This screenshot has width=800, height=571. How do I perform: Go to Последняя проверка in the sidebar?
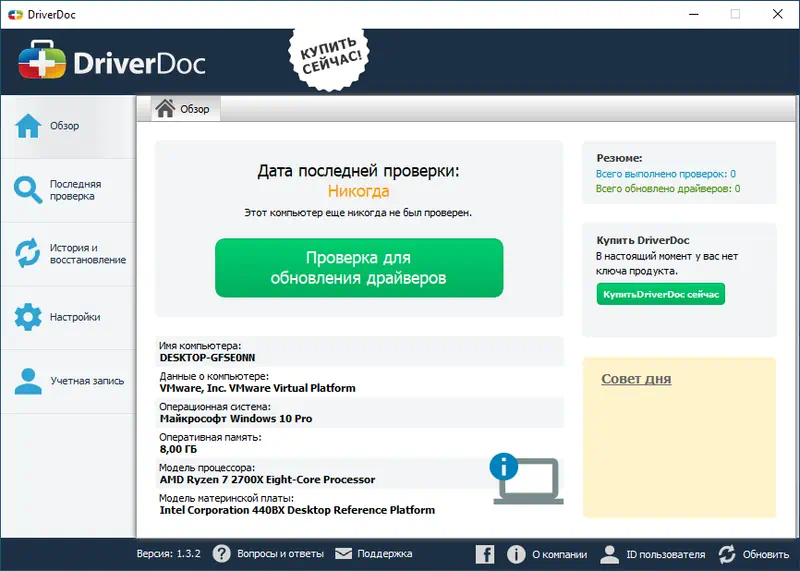[x=68, y=190]
